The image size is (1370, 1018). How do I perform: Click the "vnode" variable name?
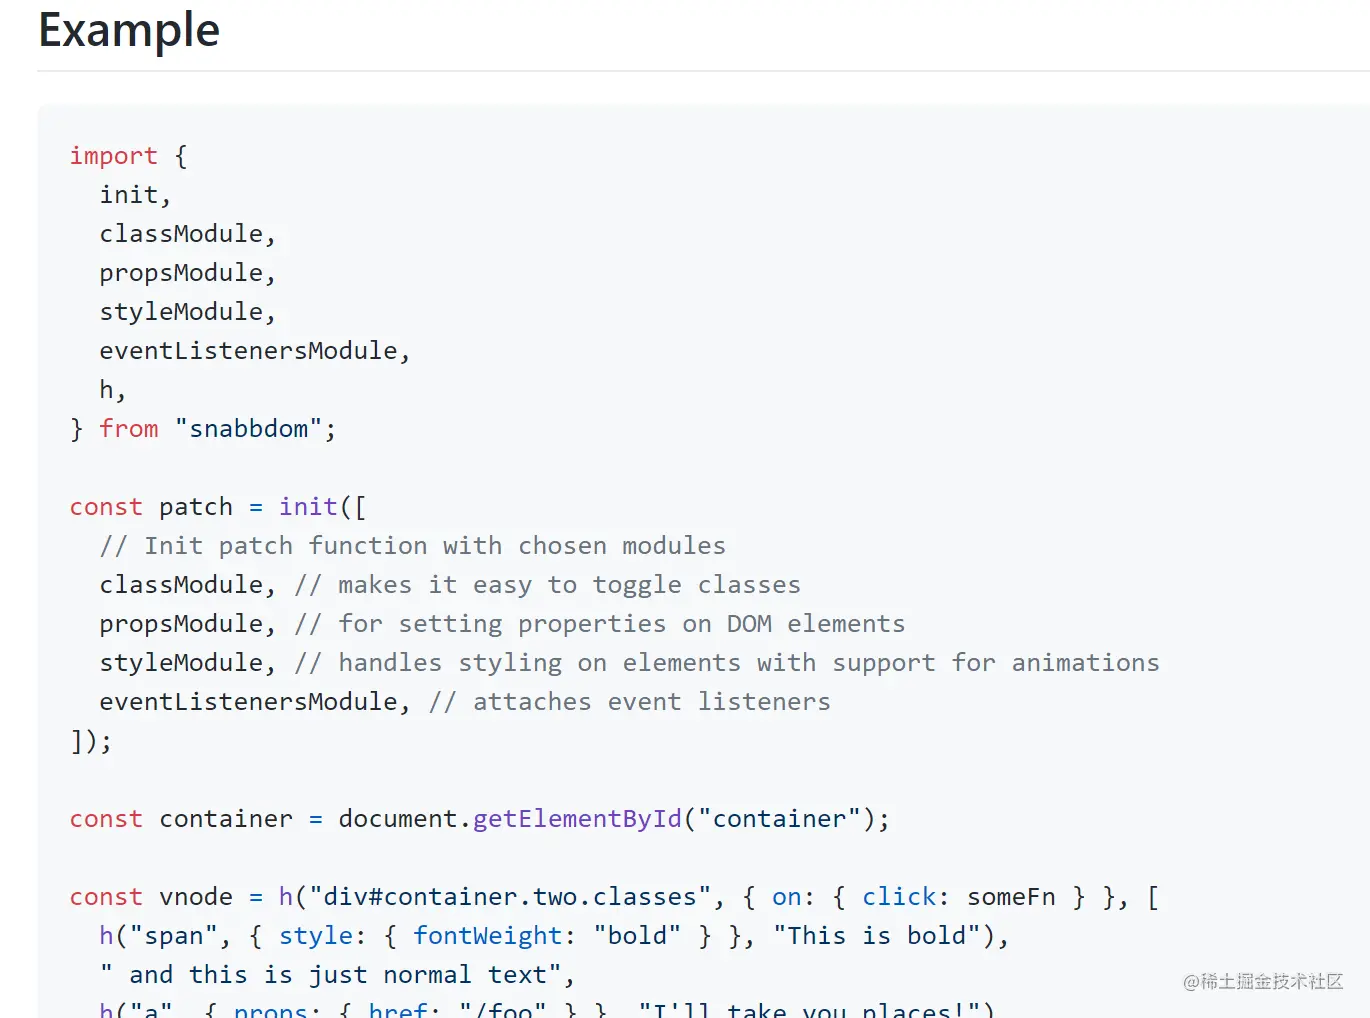pyautogui.click(x=196, y=897)
